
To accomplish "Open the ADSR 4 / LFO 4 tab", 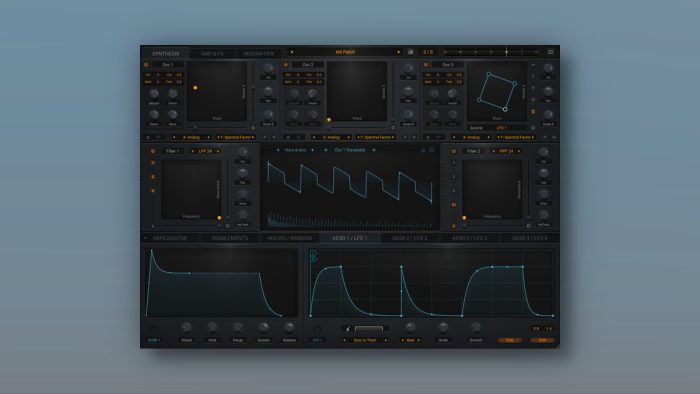I will 529,238.
